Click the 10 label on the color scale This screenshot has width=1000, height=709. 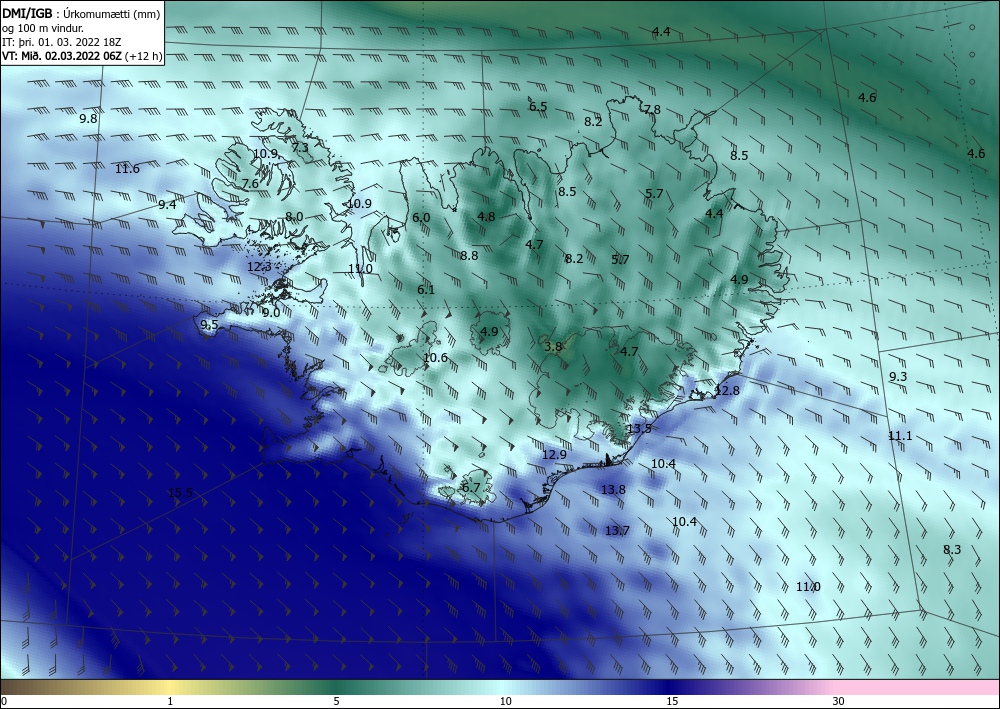[506, 702]
